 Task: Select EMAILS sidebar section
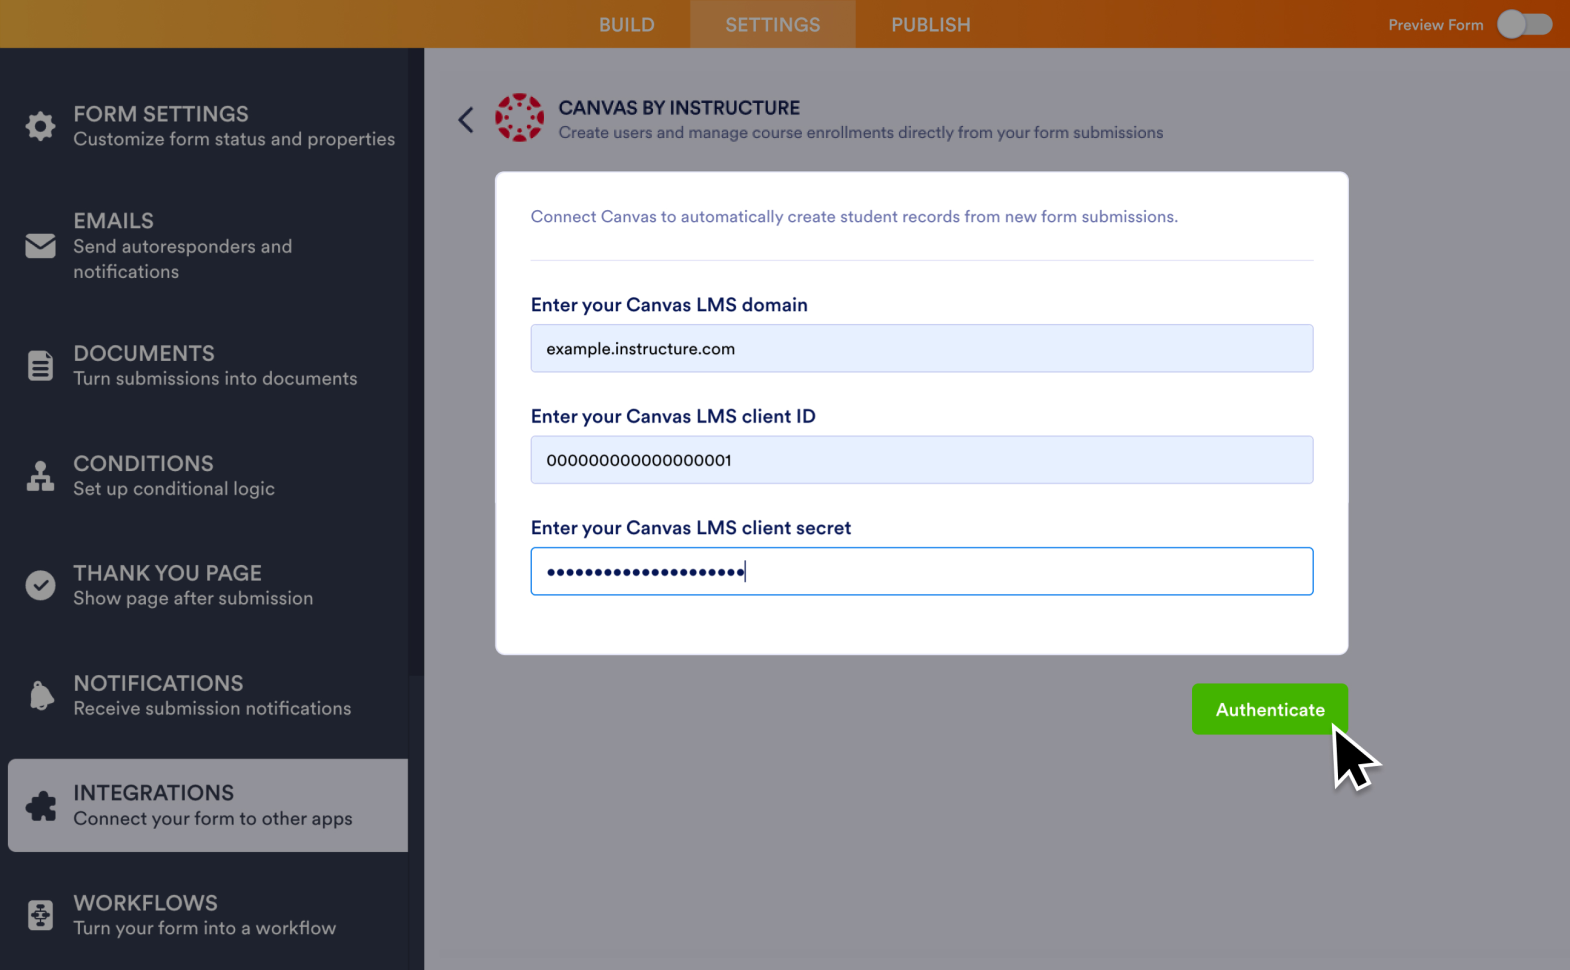[208, 246]
